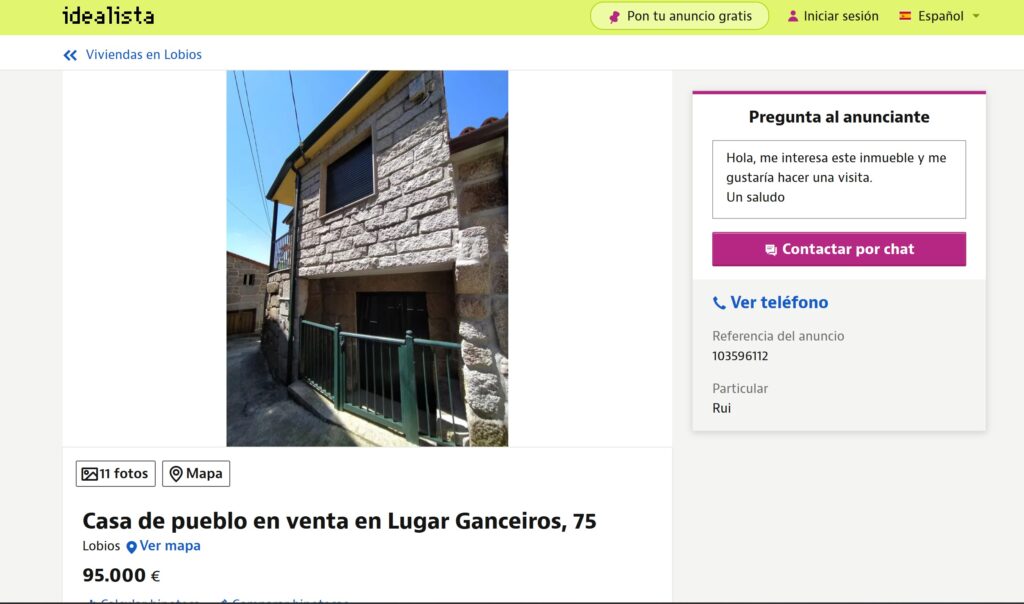Click Contactar por chat button

coord(839,249)
